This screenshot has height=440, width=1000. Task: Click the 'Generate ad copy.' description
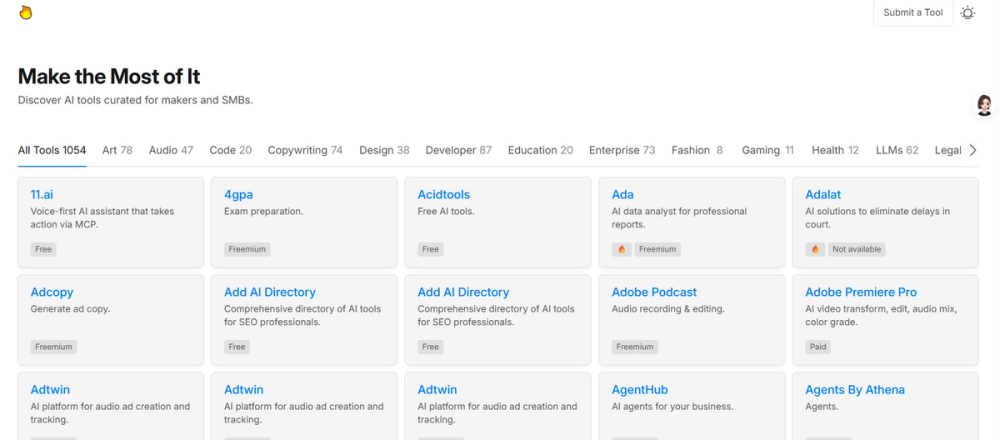click(70, 309)
